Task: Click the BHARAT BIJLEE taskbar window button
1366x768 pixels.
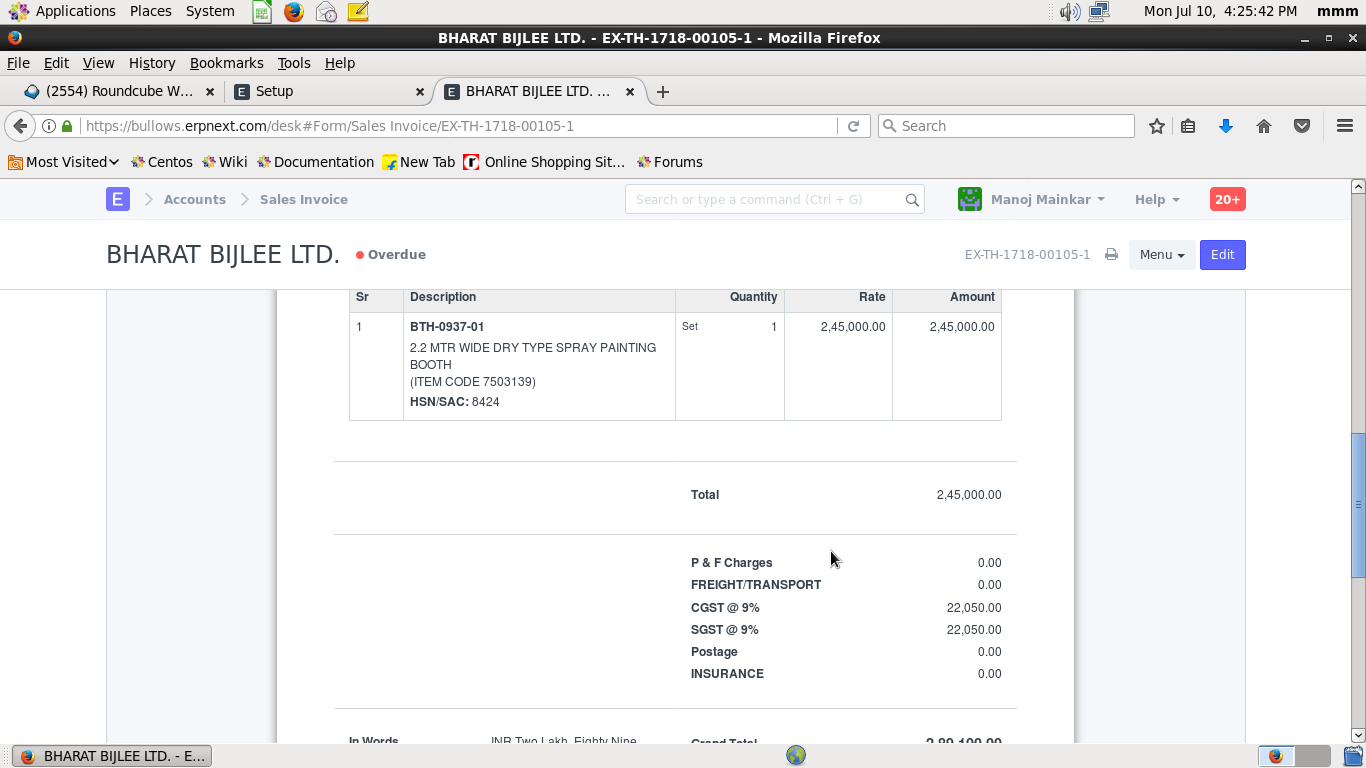Action: click(112, 756)
